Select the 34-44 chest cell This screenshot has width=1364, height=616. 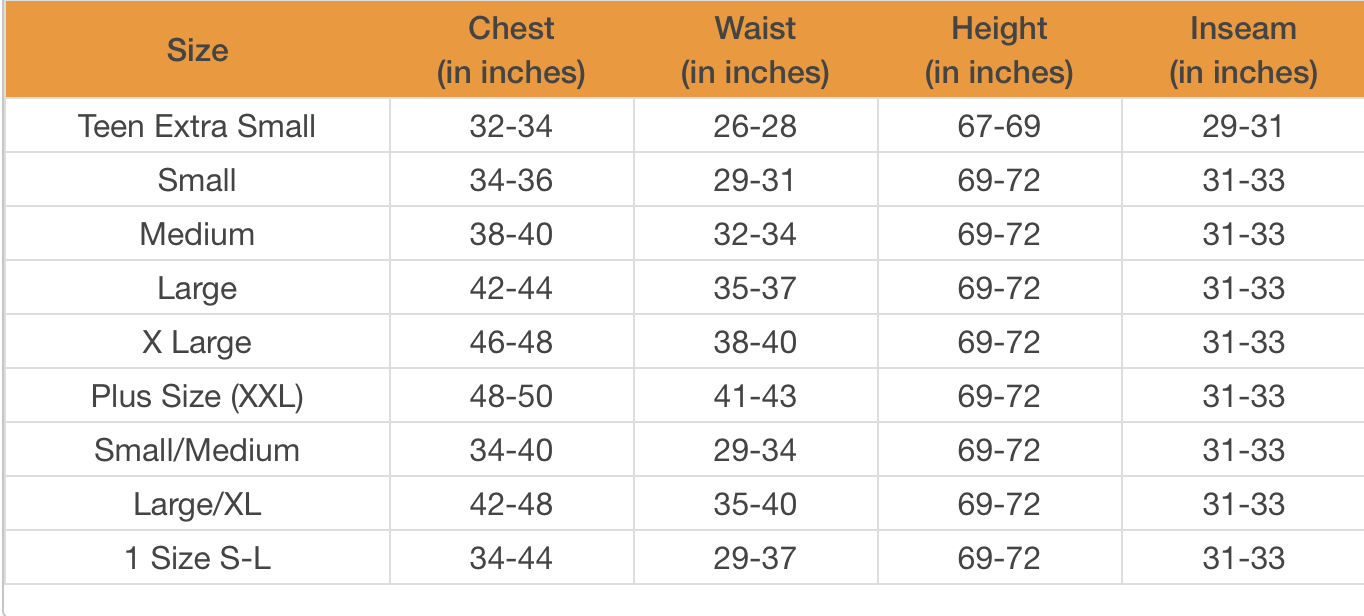point(511,558)
